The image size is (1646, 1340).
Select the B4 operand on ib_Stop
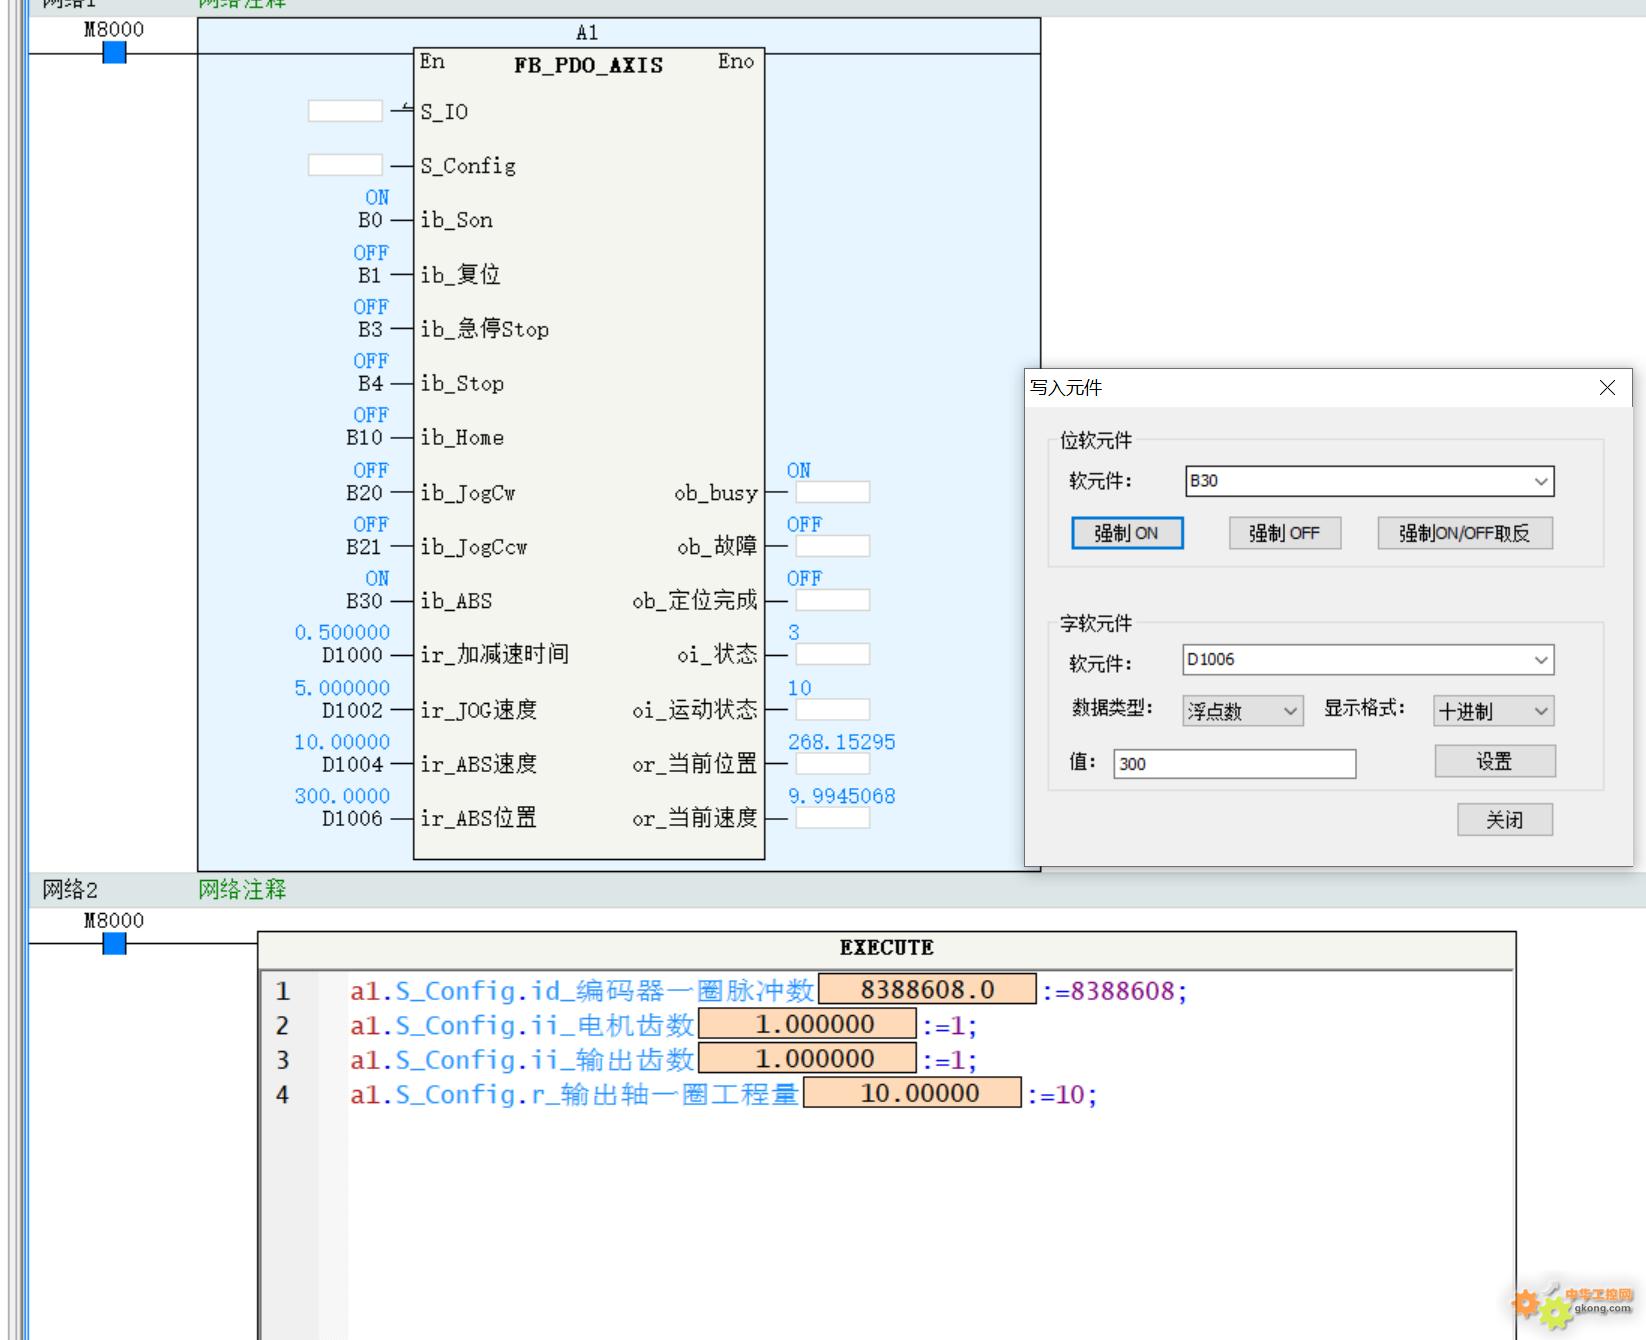371,383
